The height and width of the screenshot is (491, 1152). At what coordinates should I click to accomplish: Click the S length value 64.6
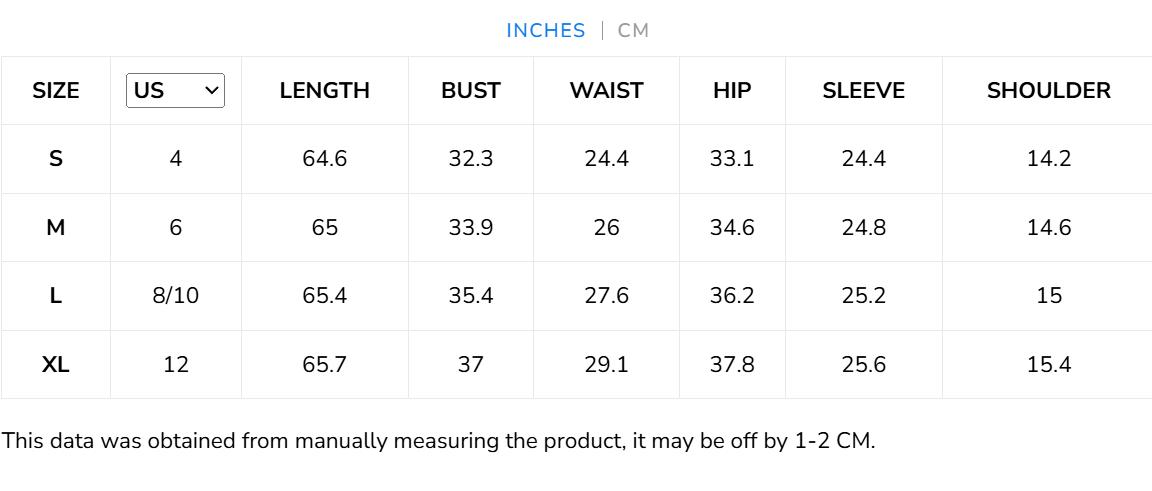tap(325, 159)
